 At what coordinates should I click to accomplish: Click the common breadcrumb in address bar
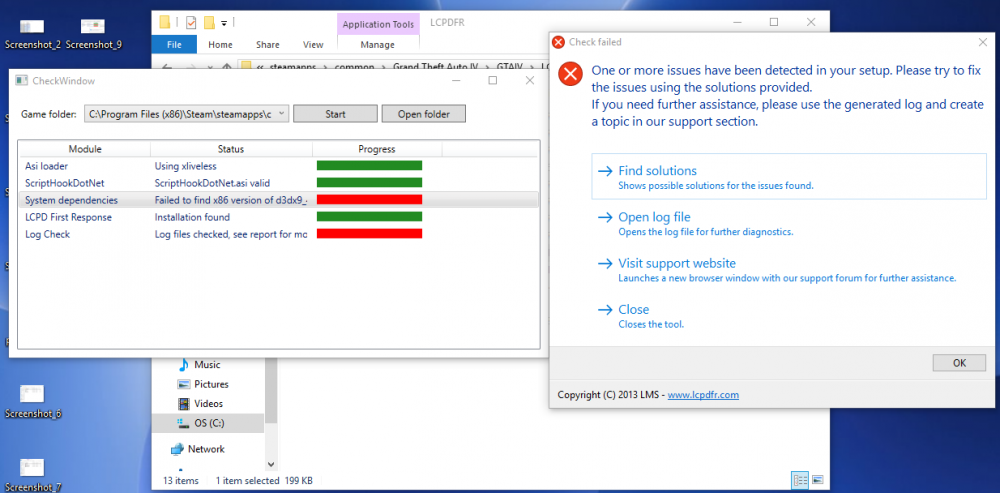point(353,66)
